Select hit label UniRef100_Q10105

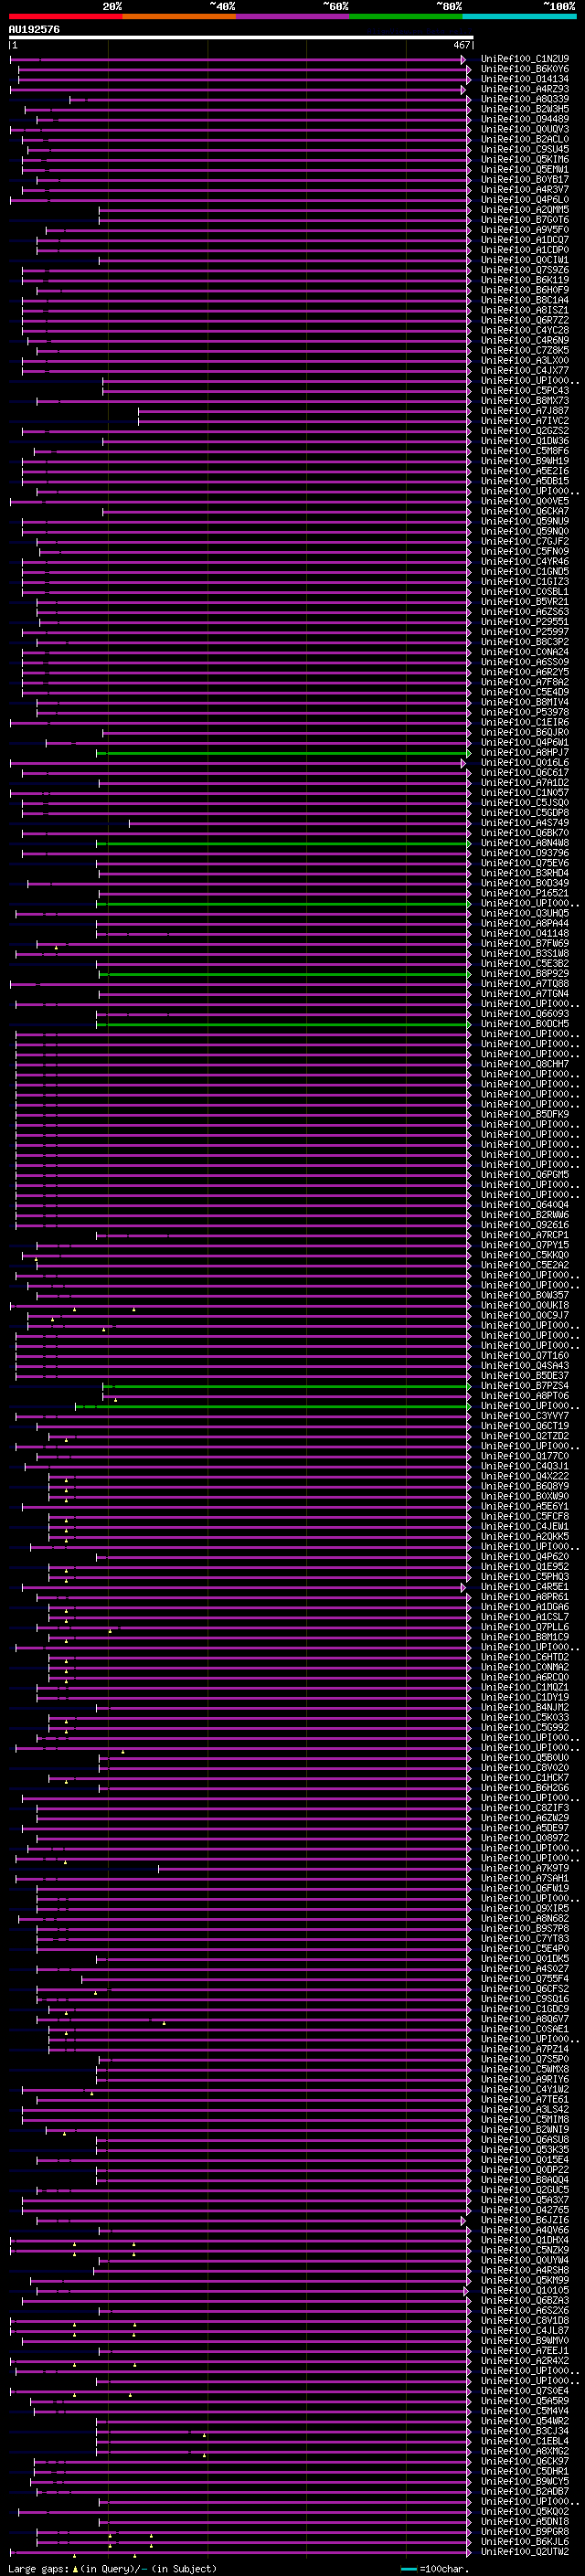(525, 2290)
